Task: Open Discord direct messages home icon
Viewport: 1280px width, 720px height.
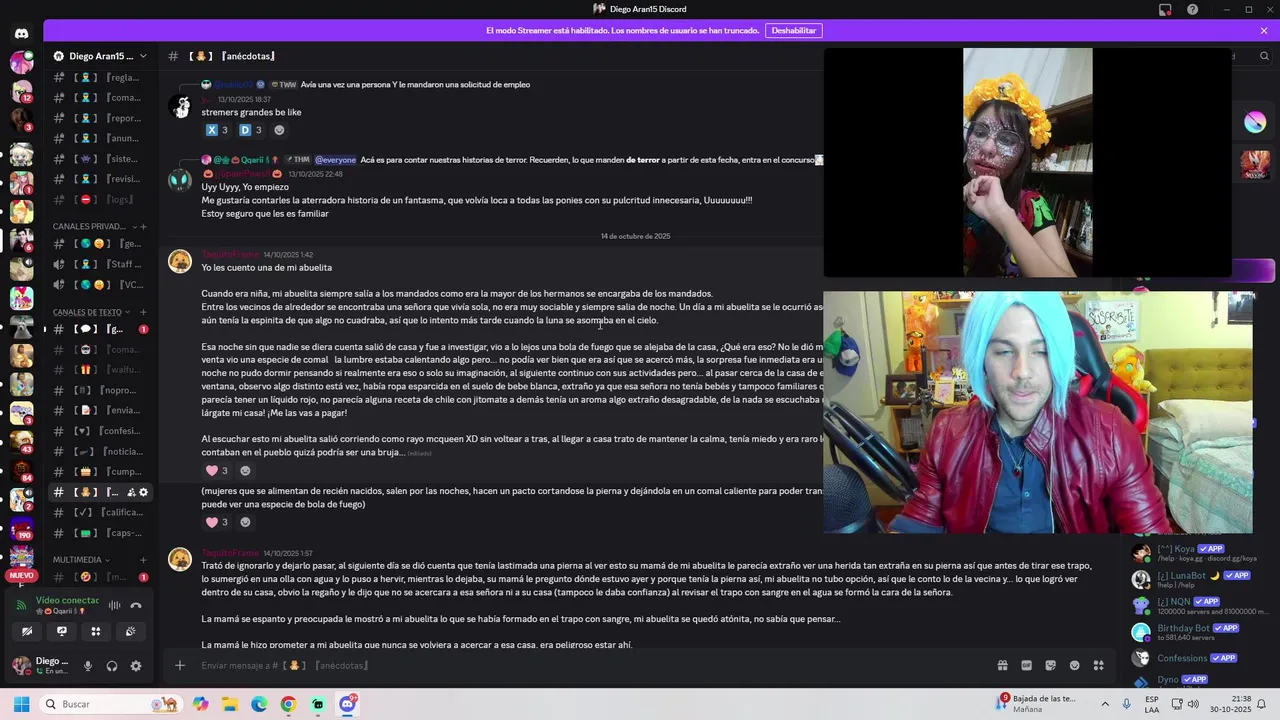Action: (x=21, y=33)
